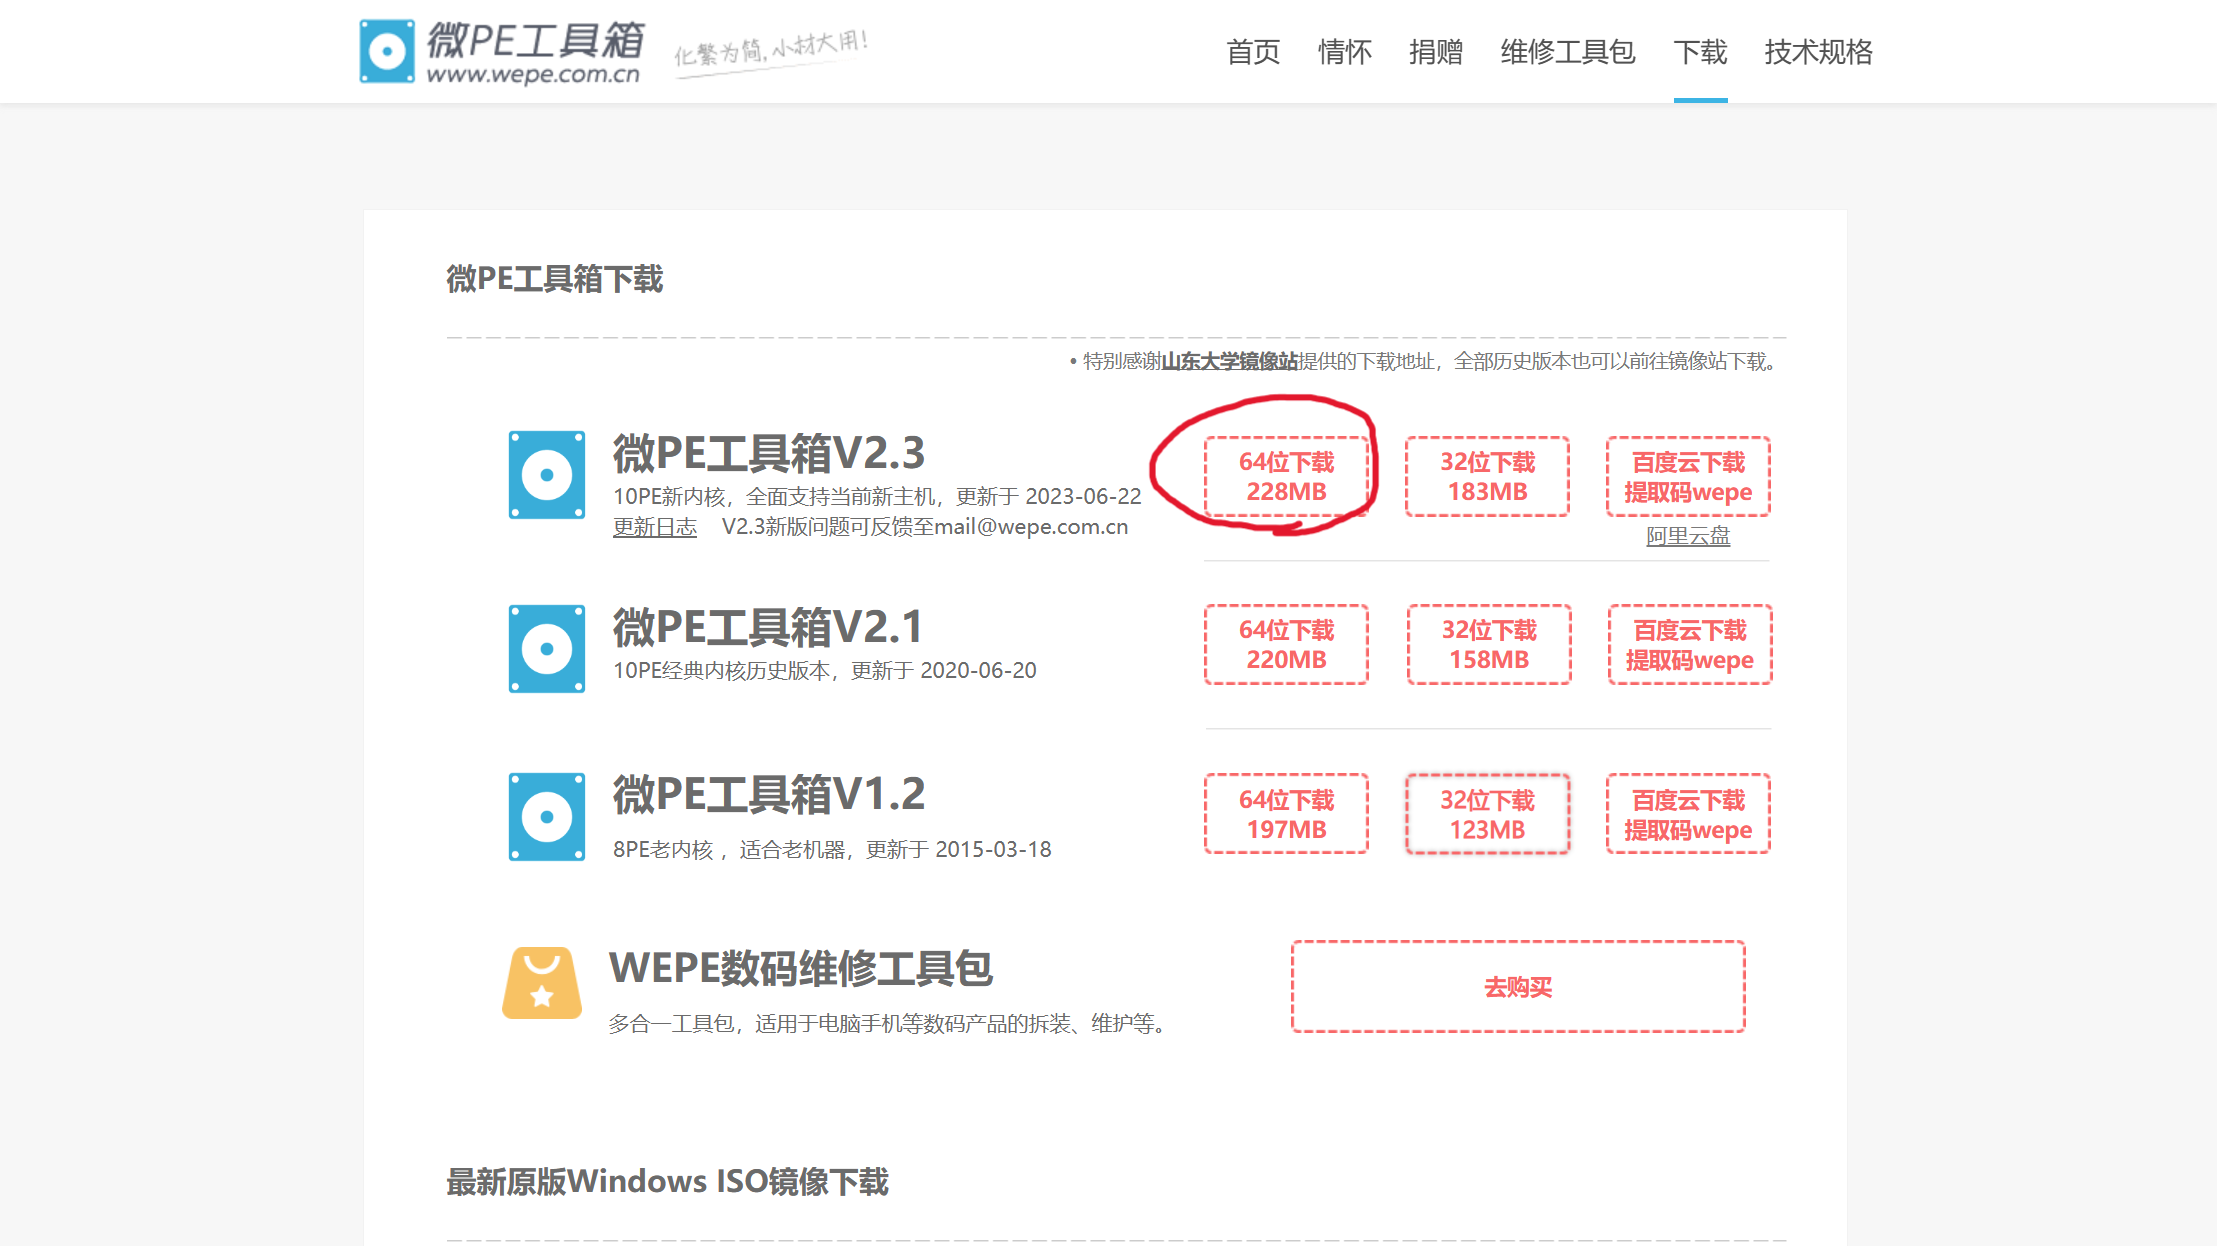The image size is (2217, 1246).
Task: Click the WePE logo in the header
Action: (500, 51)
